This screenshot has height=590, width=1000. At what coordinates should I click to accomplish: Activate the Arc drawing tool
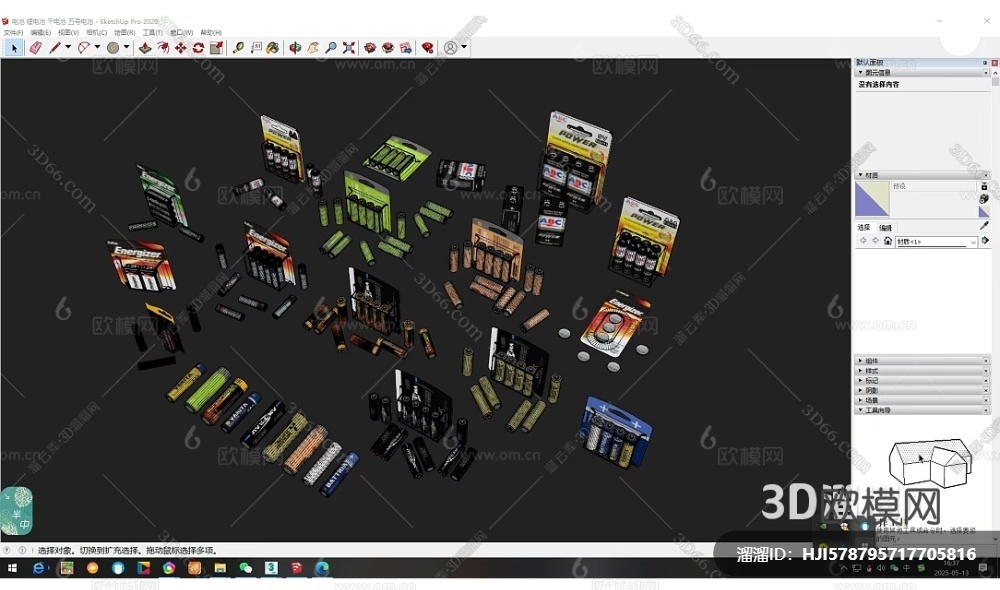click(x=84, y=48)
